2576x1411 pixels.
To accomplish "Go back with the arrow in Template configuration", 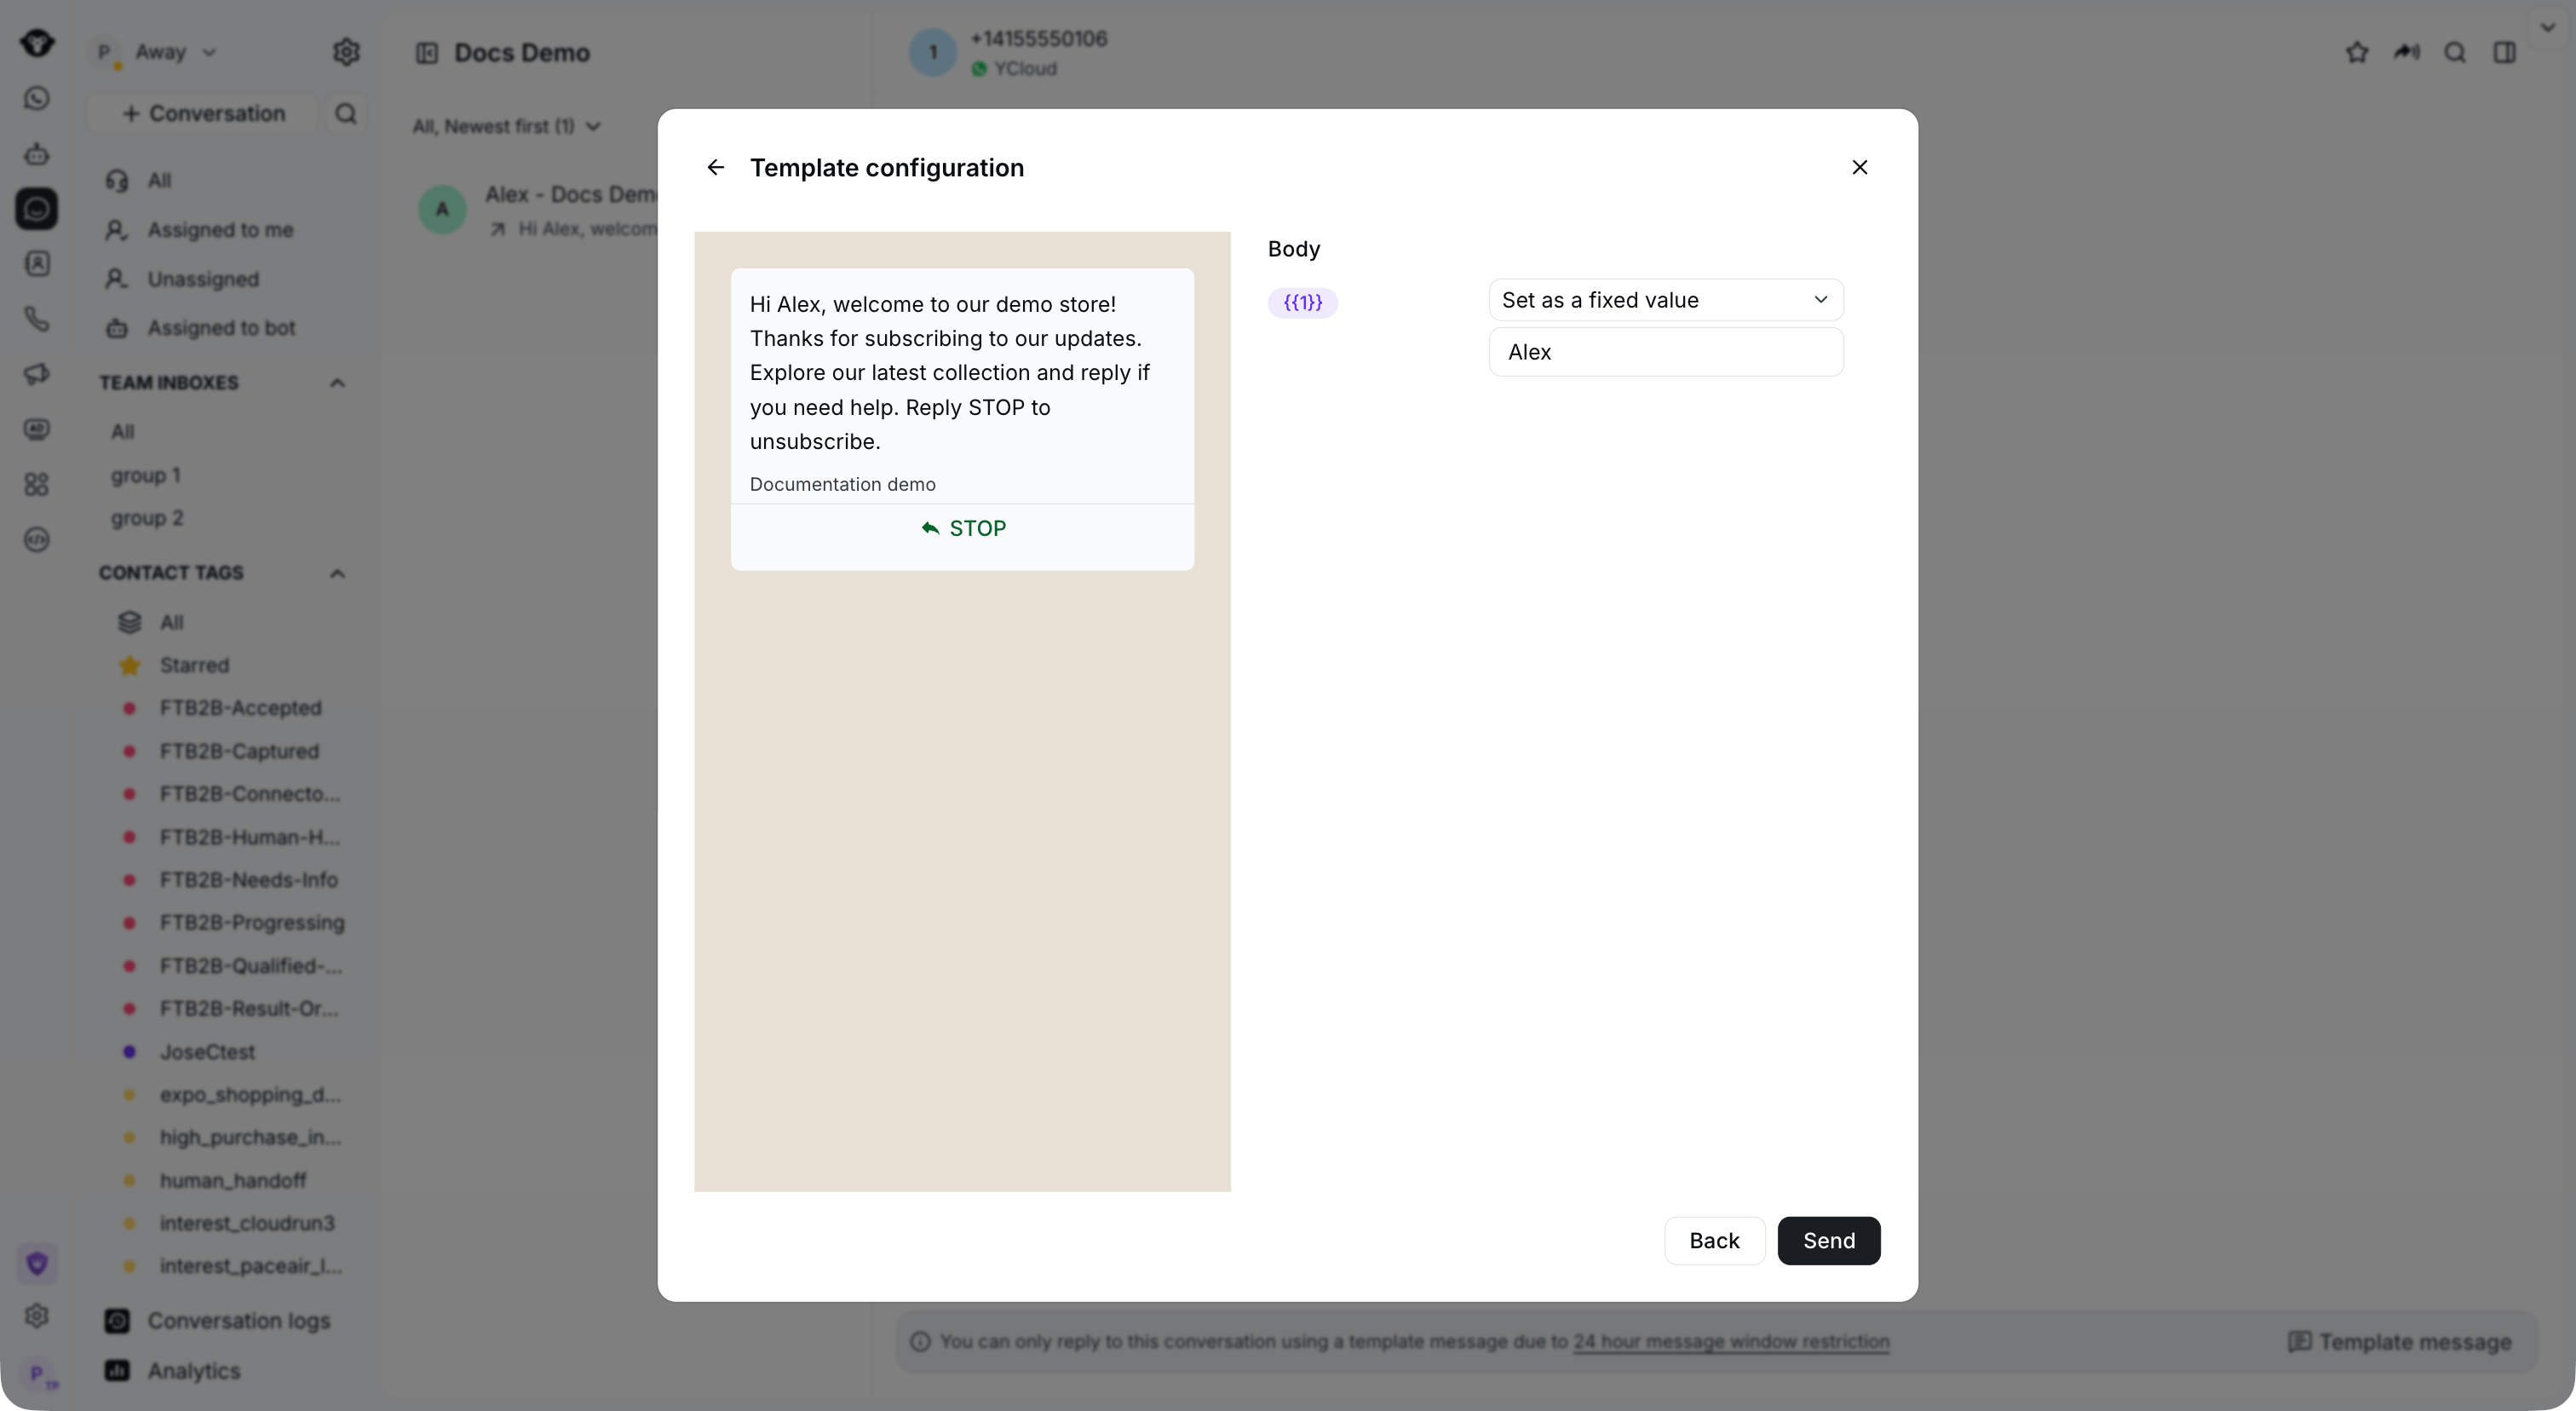I will click(715, 167).
